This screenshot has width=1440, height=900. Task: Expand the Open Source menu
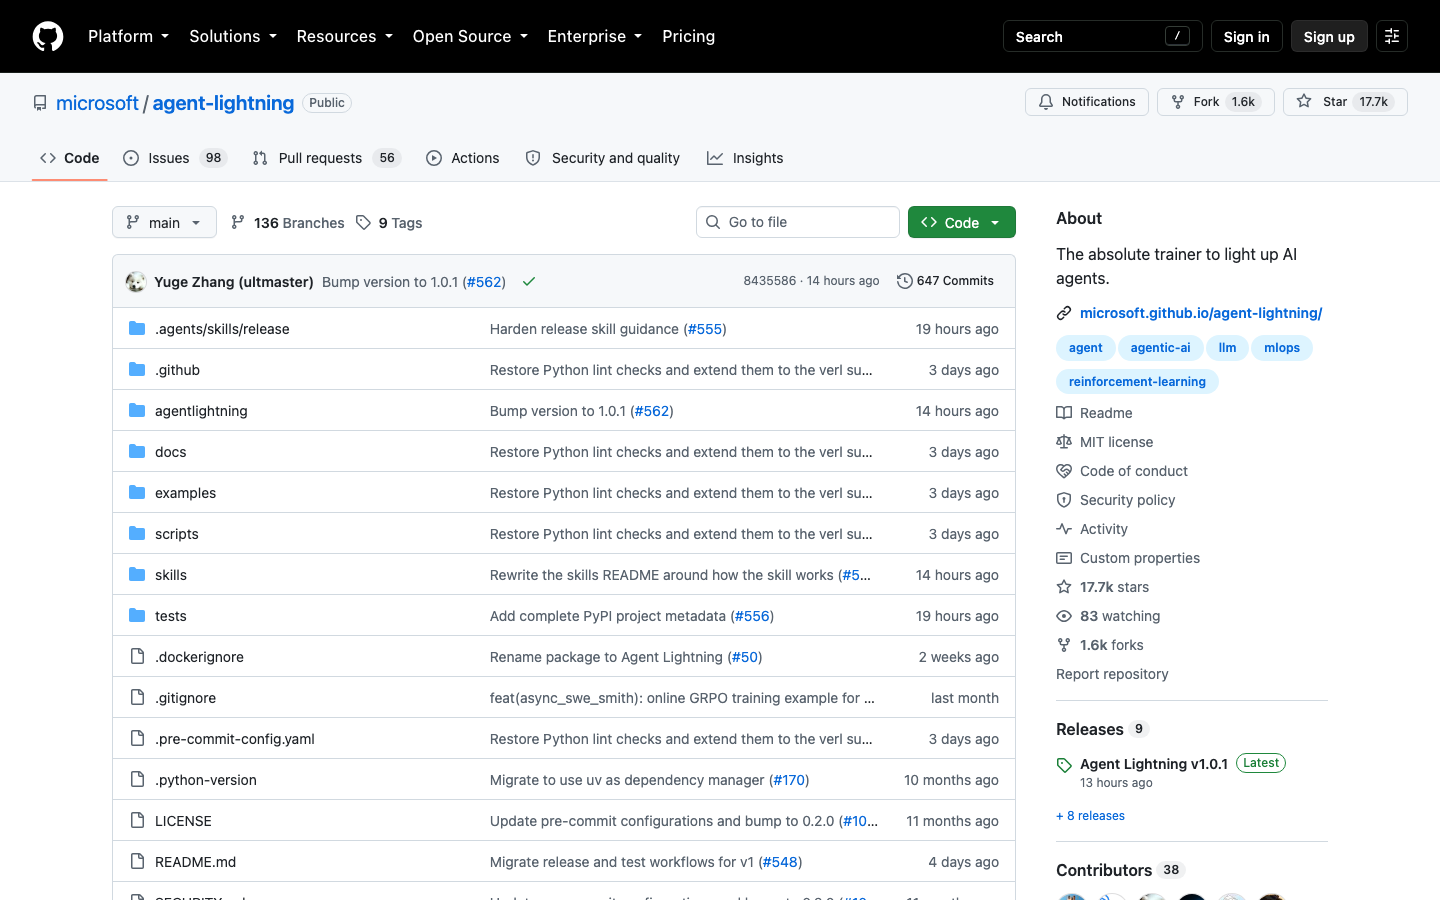470,36
